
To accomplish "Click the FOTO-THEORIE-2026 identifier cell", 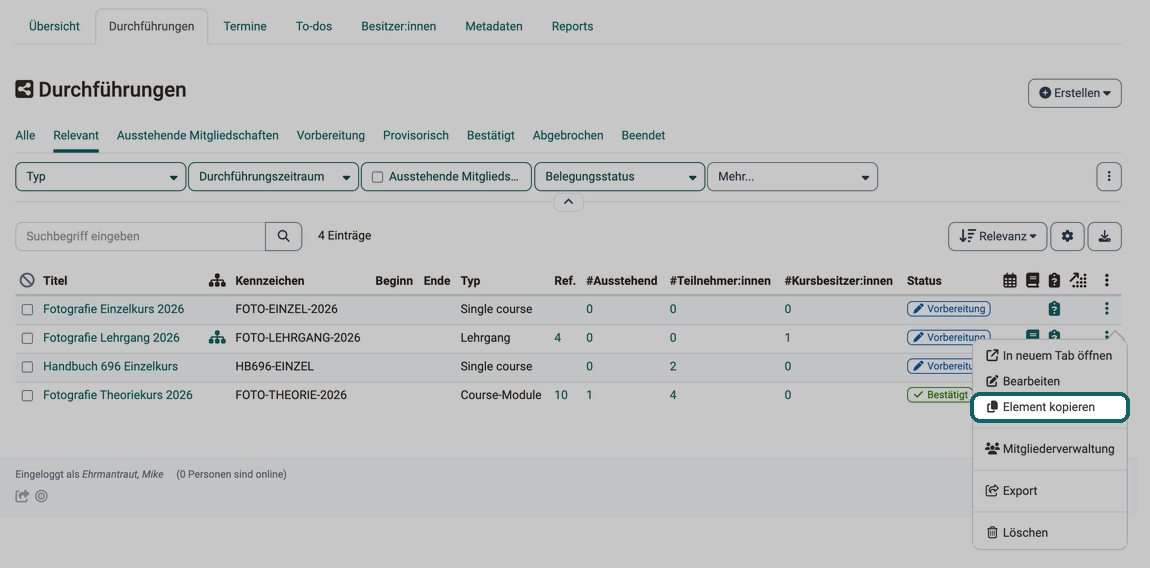I will pyautogui.click(x=291, y=396).
